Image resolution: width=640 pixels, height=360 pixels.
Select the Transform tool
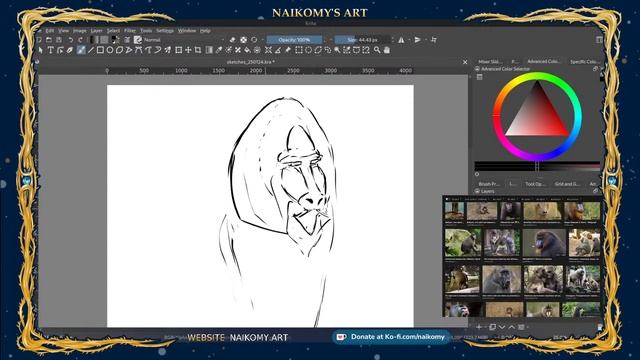178,50
